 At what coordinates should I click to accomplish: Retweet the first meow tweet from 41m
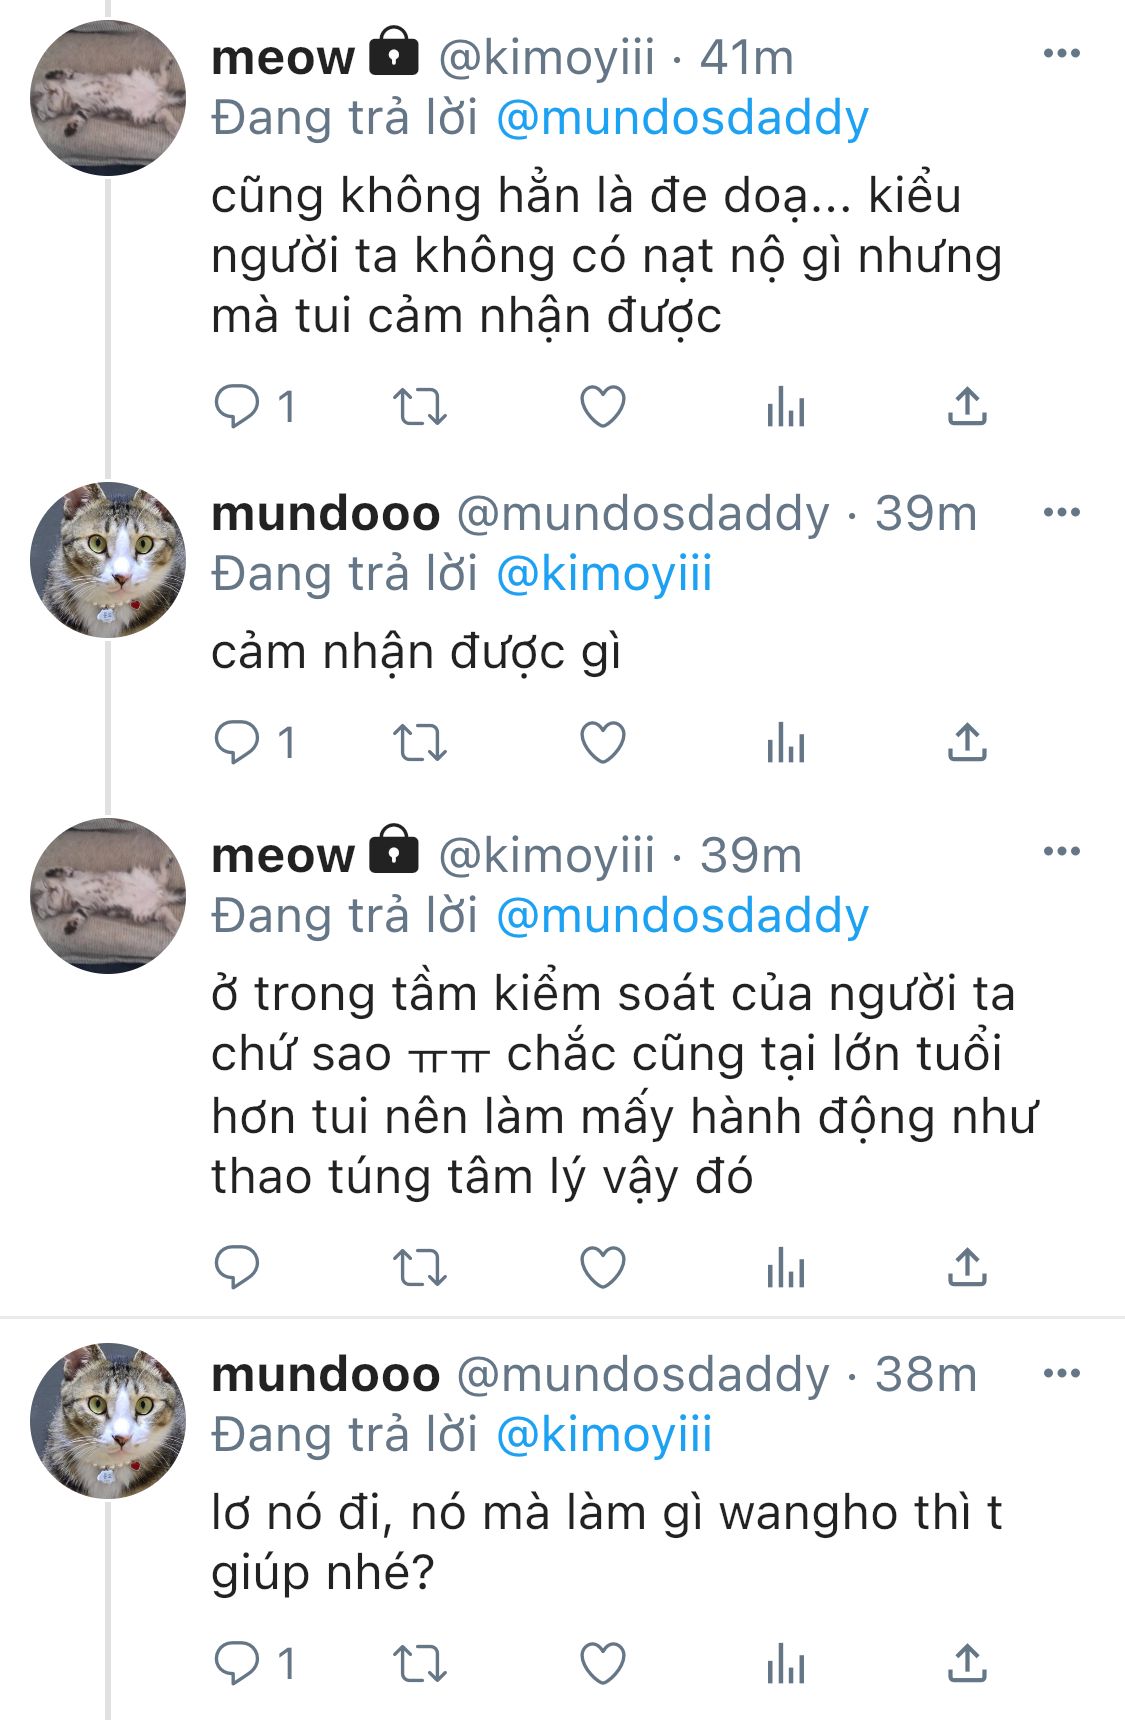[x=419, y=407]
